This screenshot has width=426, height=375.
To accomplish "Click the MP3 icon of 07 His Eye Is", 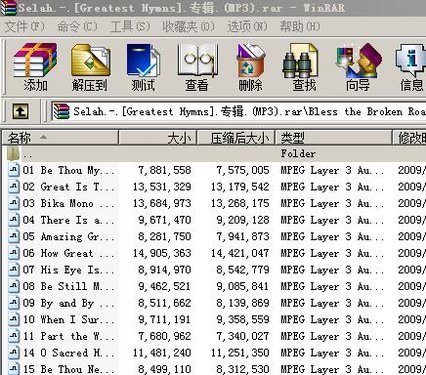I will click(x=14, y=270).
